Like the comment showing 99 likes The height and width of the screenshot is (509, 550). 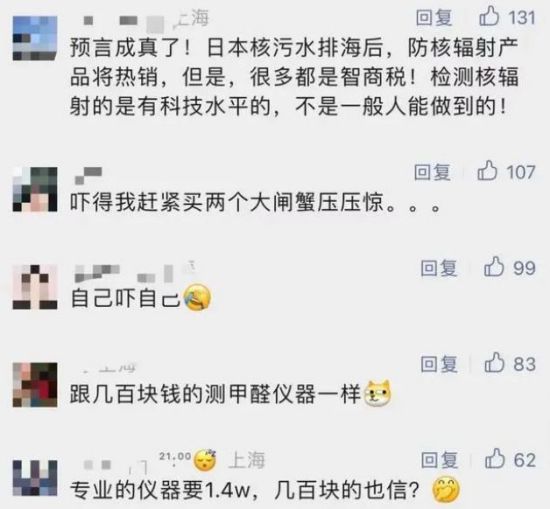click(494, 267)
